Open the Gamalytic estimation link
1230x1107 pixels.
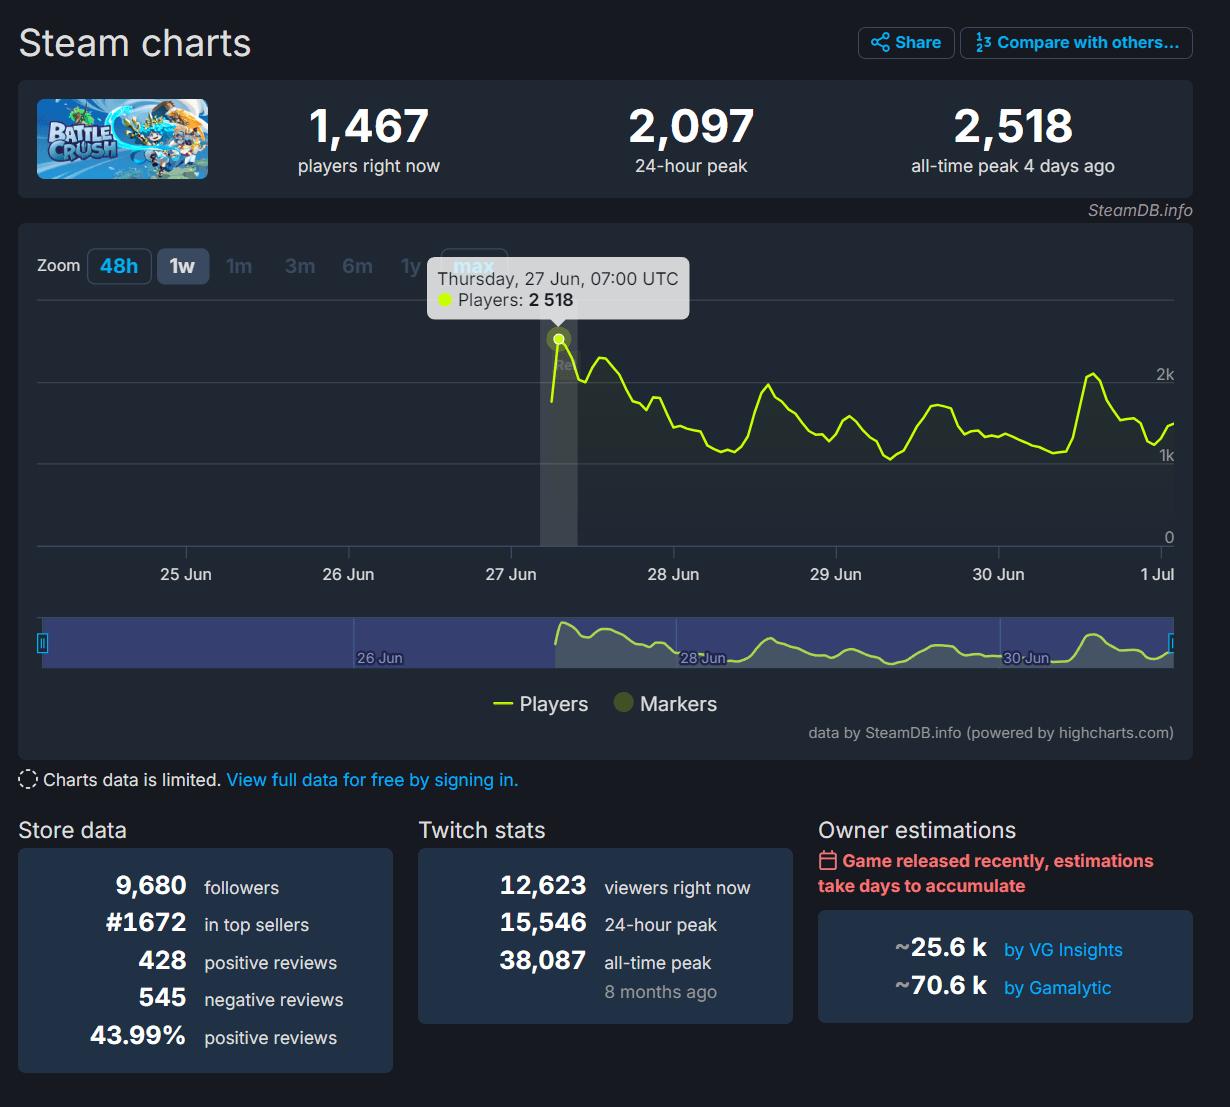(x=1057, y=988)
